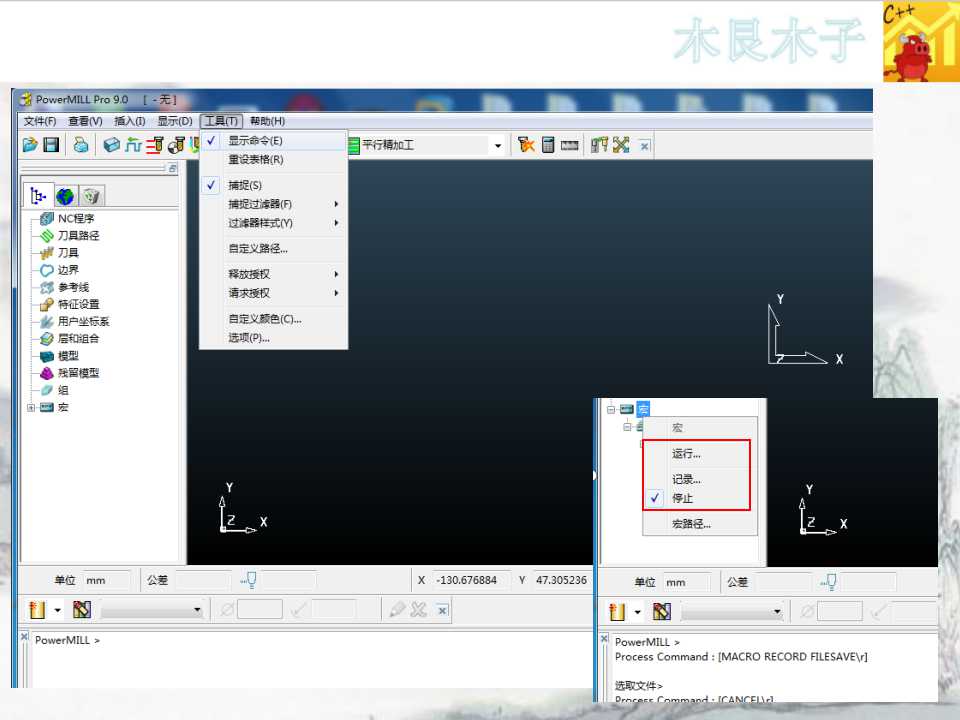Click the 工具(T) menu

(x=221, y=121)
